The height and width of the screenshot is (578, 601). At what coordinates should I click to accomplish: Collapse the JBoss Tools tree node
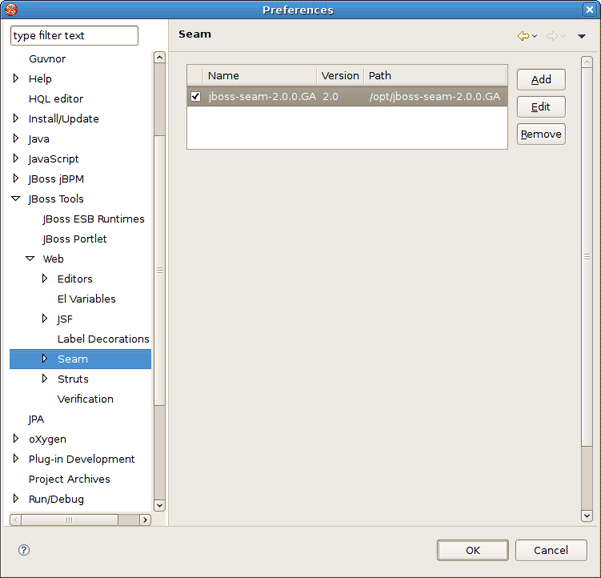(x=16, y=199)
